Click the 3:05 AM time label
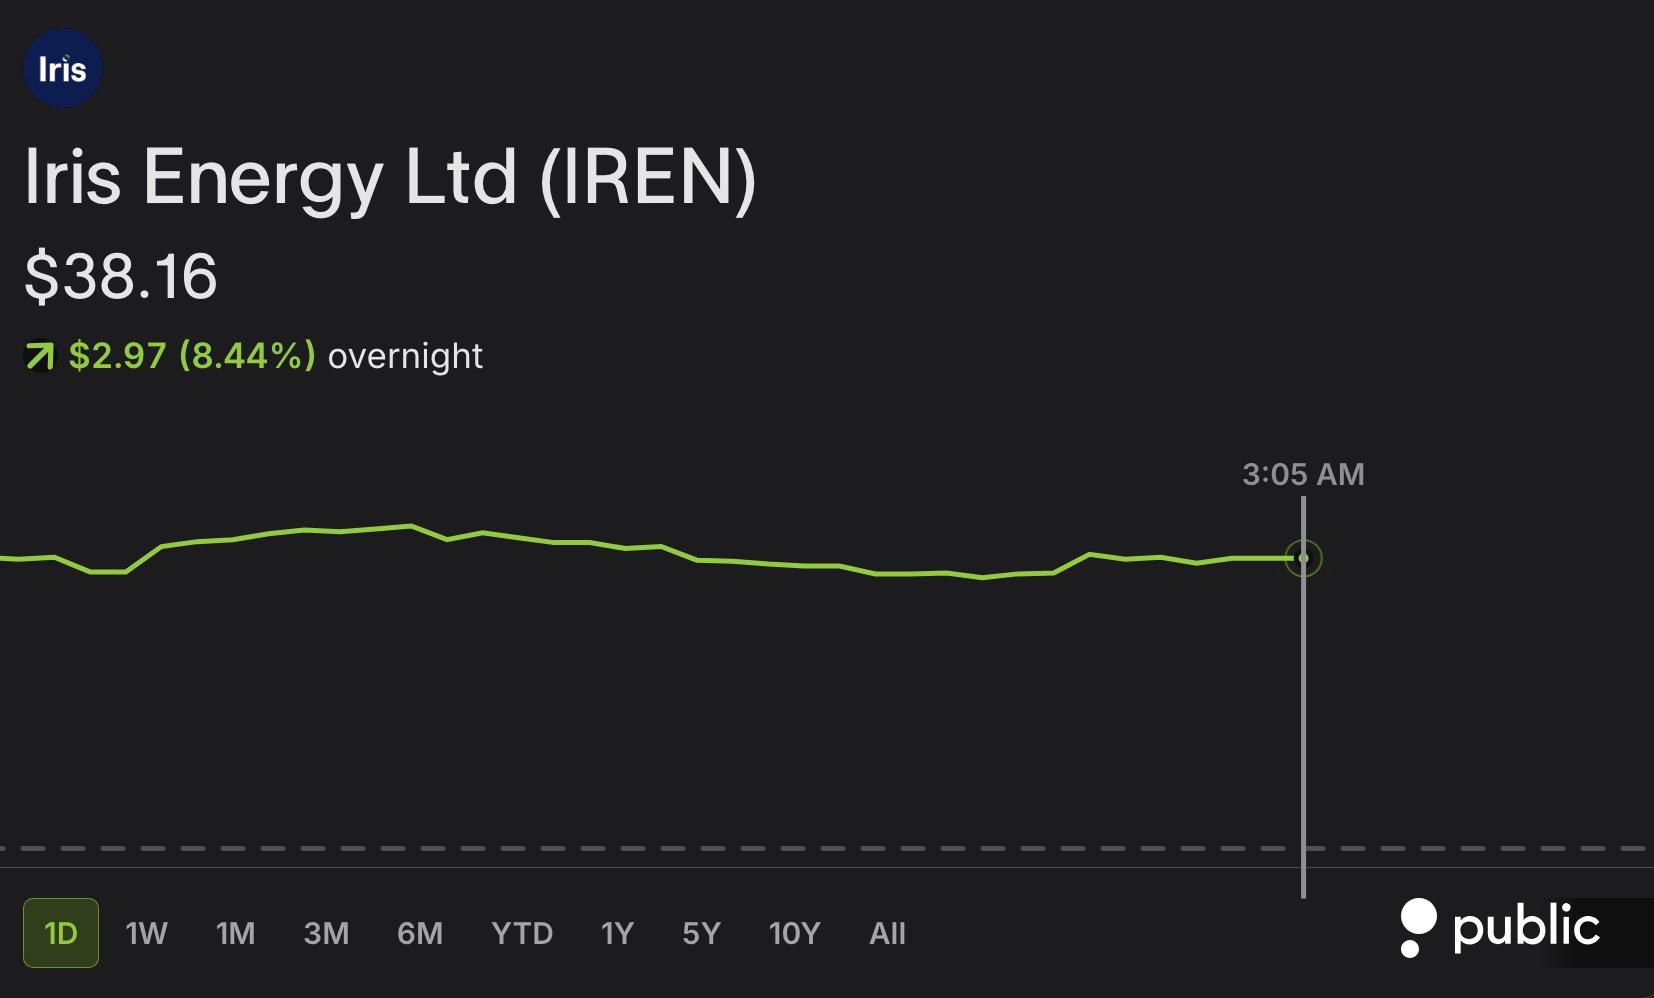1654x998 pixels. (x=1303, y=474)
